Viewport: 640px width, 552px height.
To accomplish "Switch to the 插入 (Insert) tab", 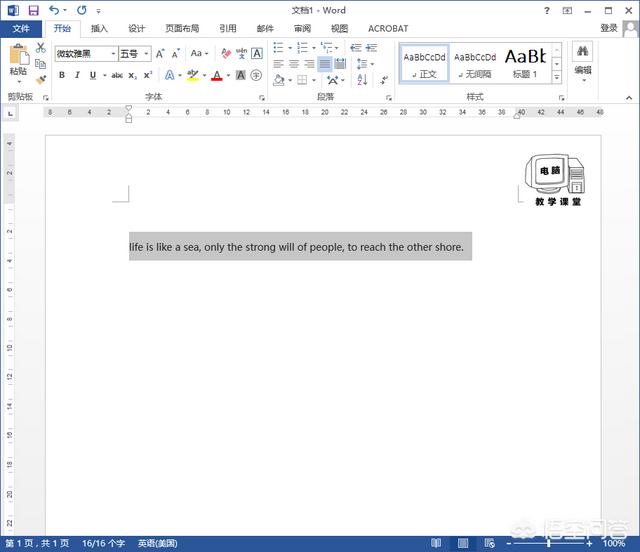I will [x=99, y=29].
